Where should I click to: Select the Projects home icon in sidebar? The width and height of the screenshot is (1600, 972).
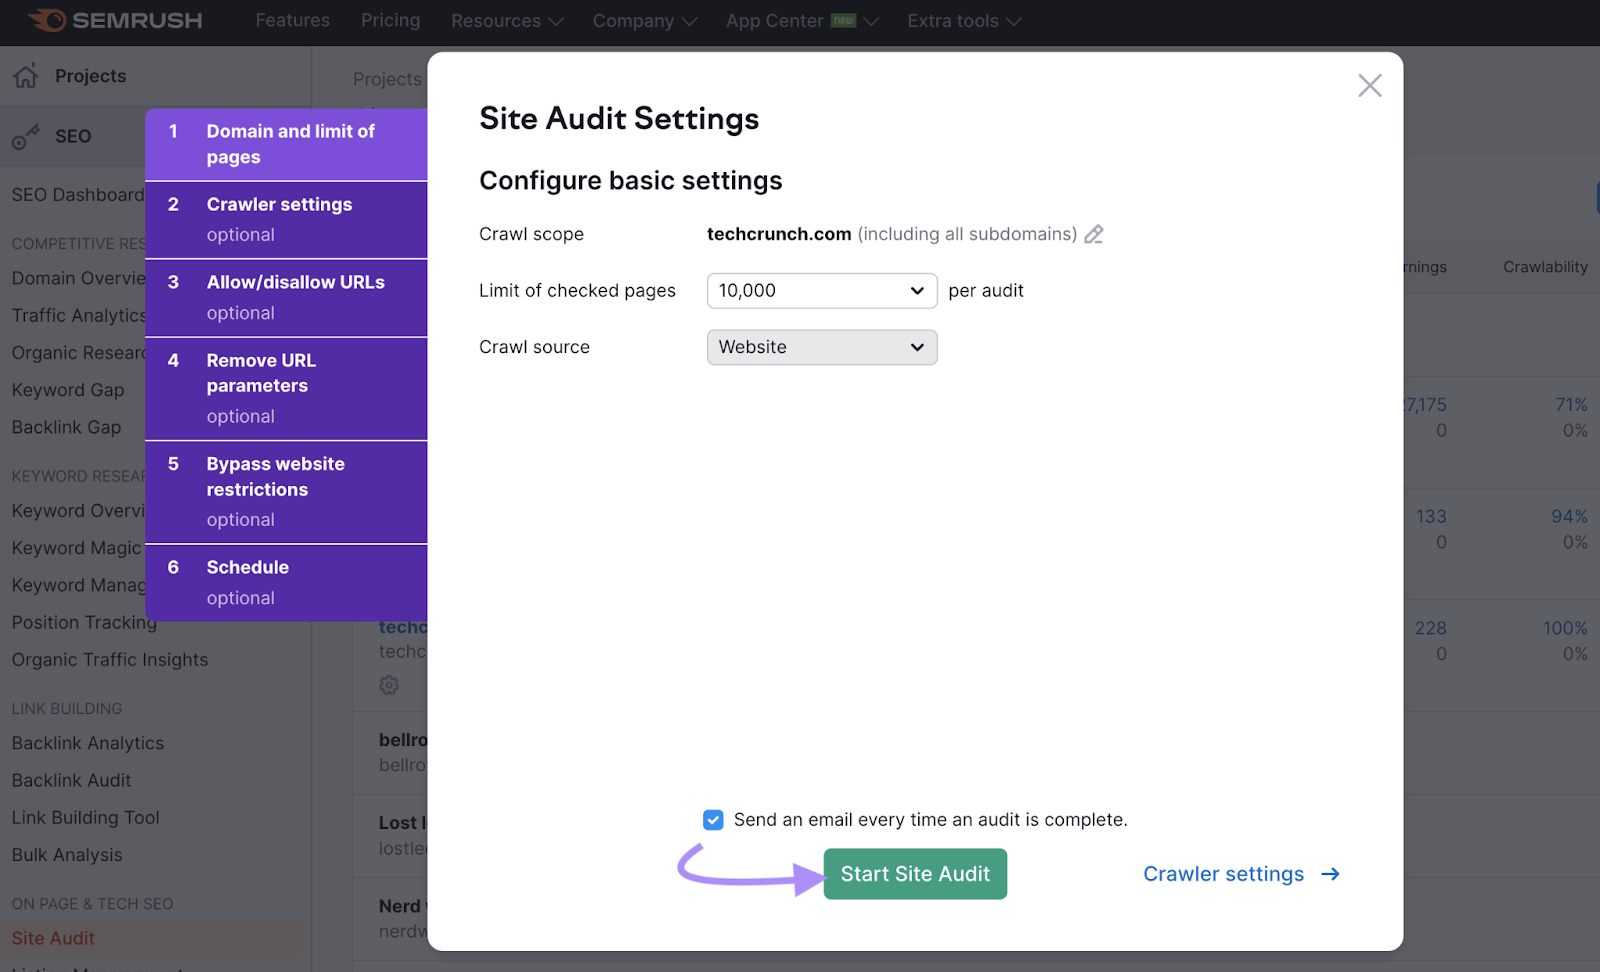(x=25, y=75)
